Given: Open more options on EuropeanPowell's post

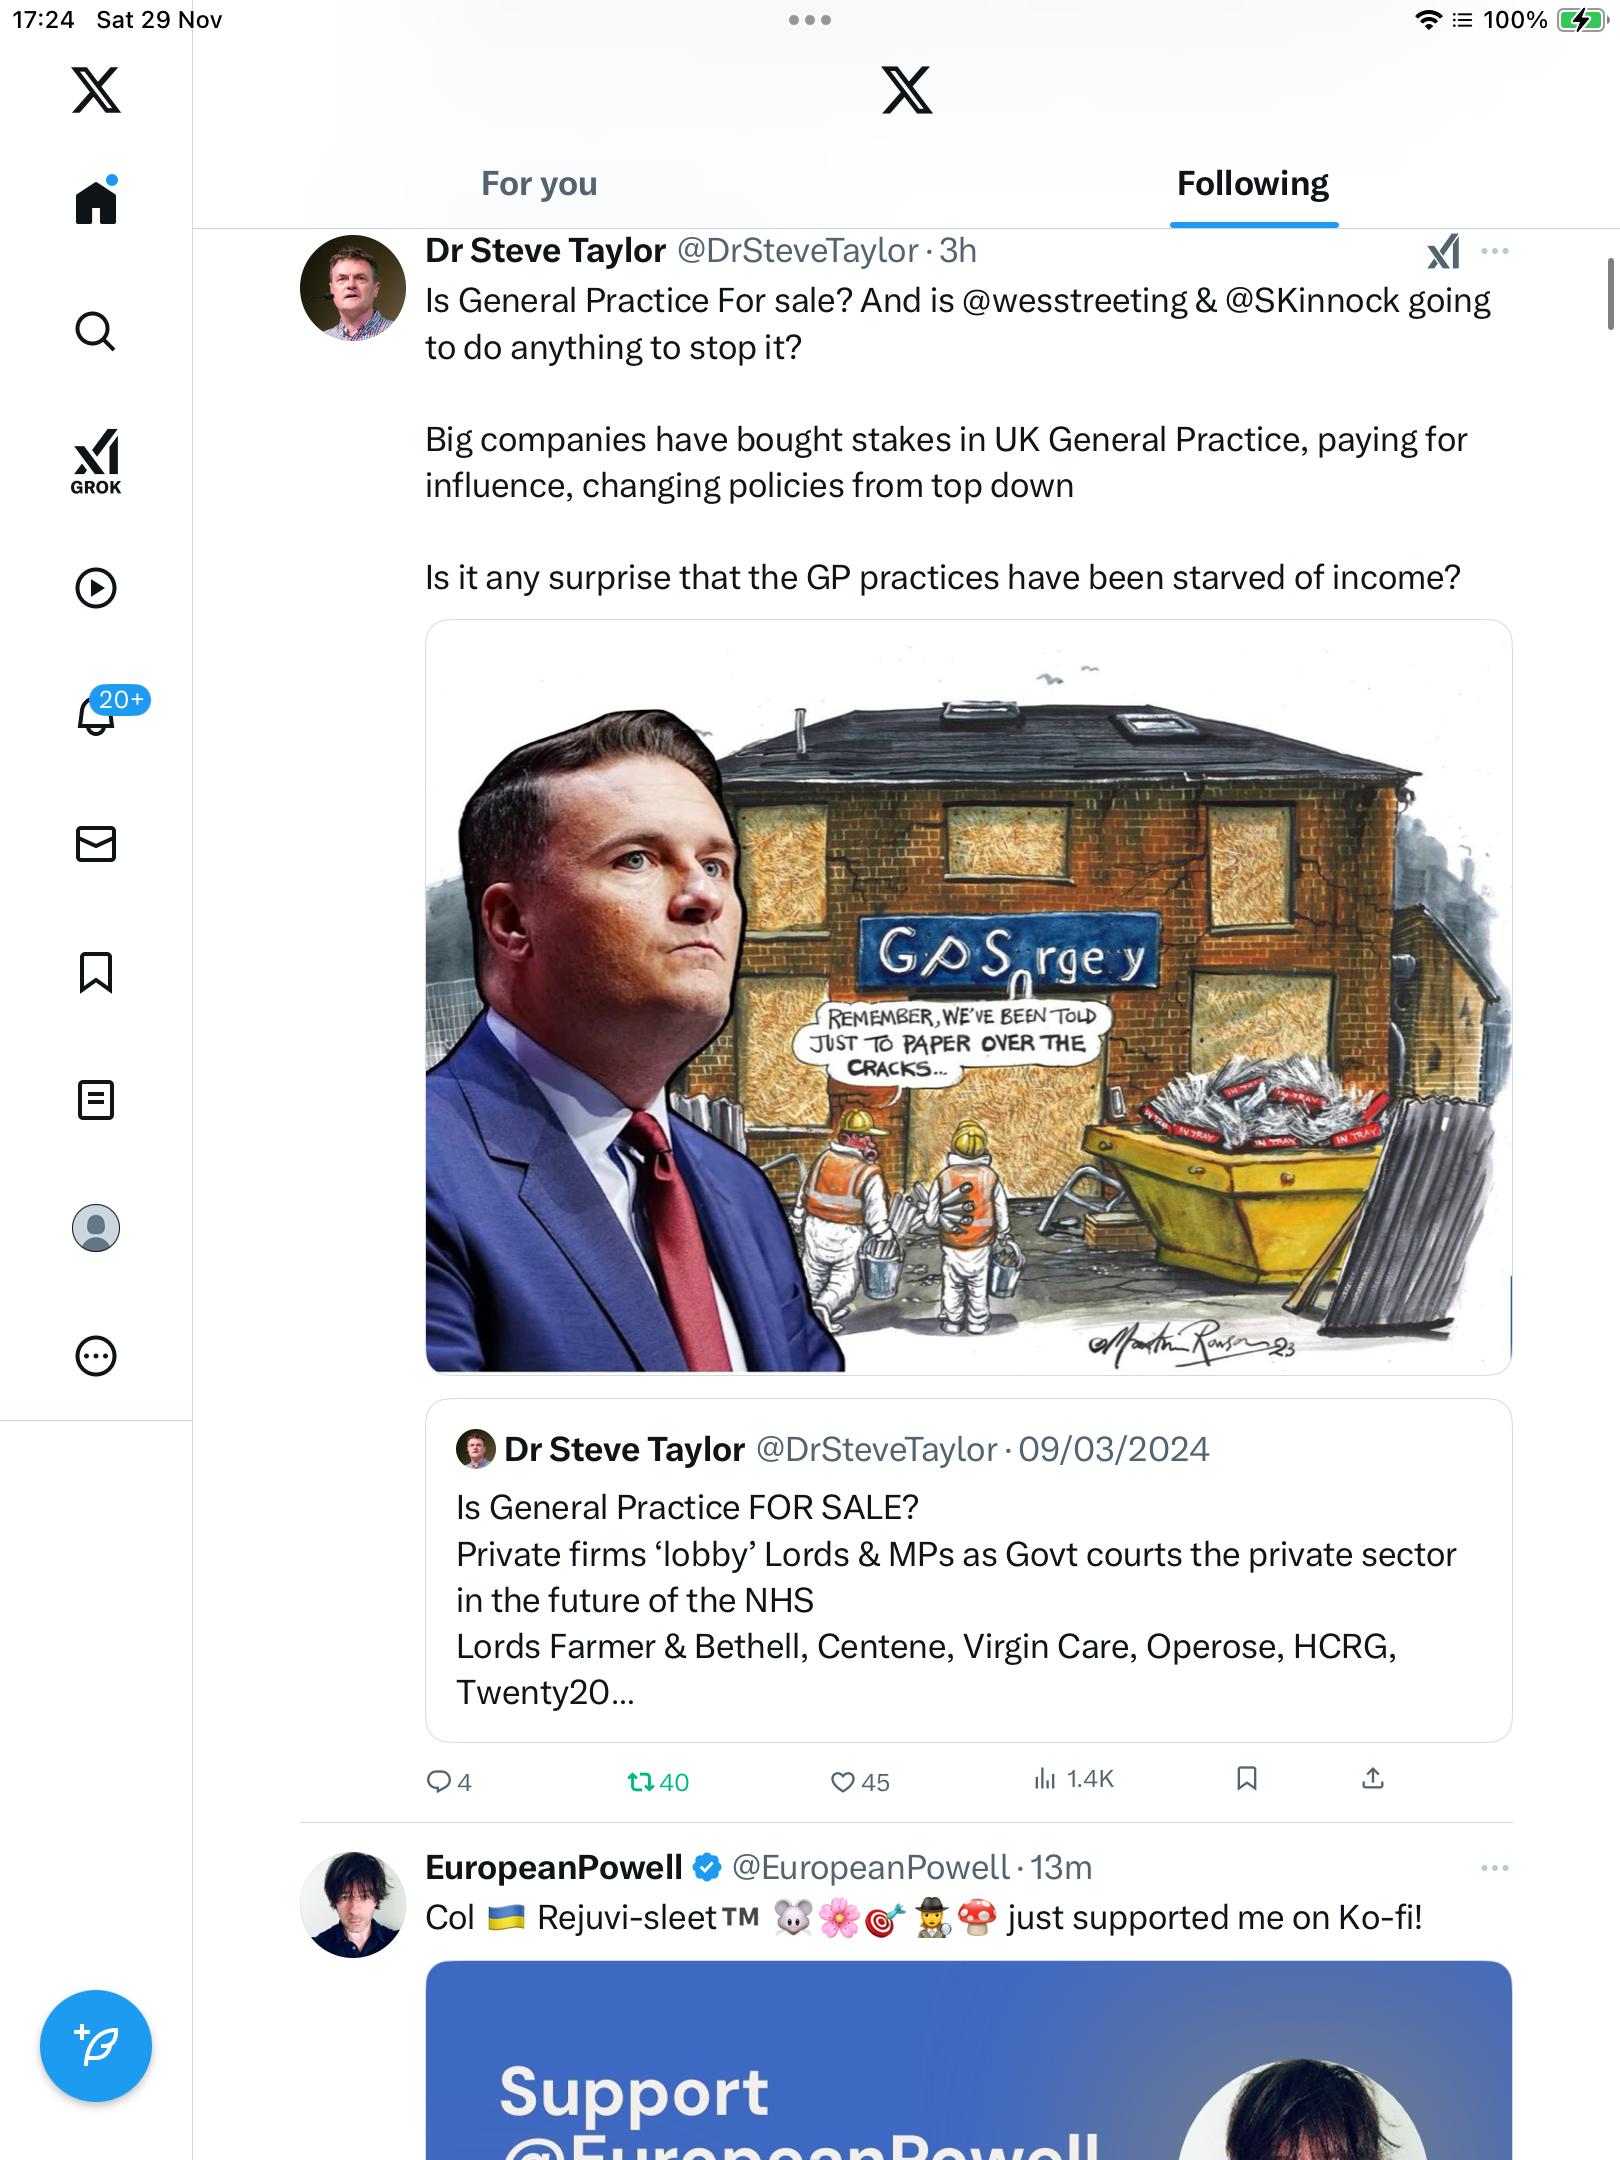Looking at the screenshot, I should point(1494,1868).
